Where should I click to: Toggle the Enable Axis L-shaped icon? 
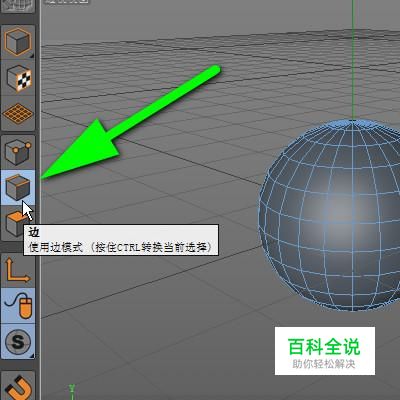(18, 270)
